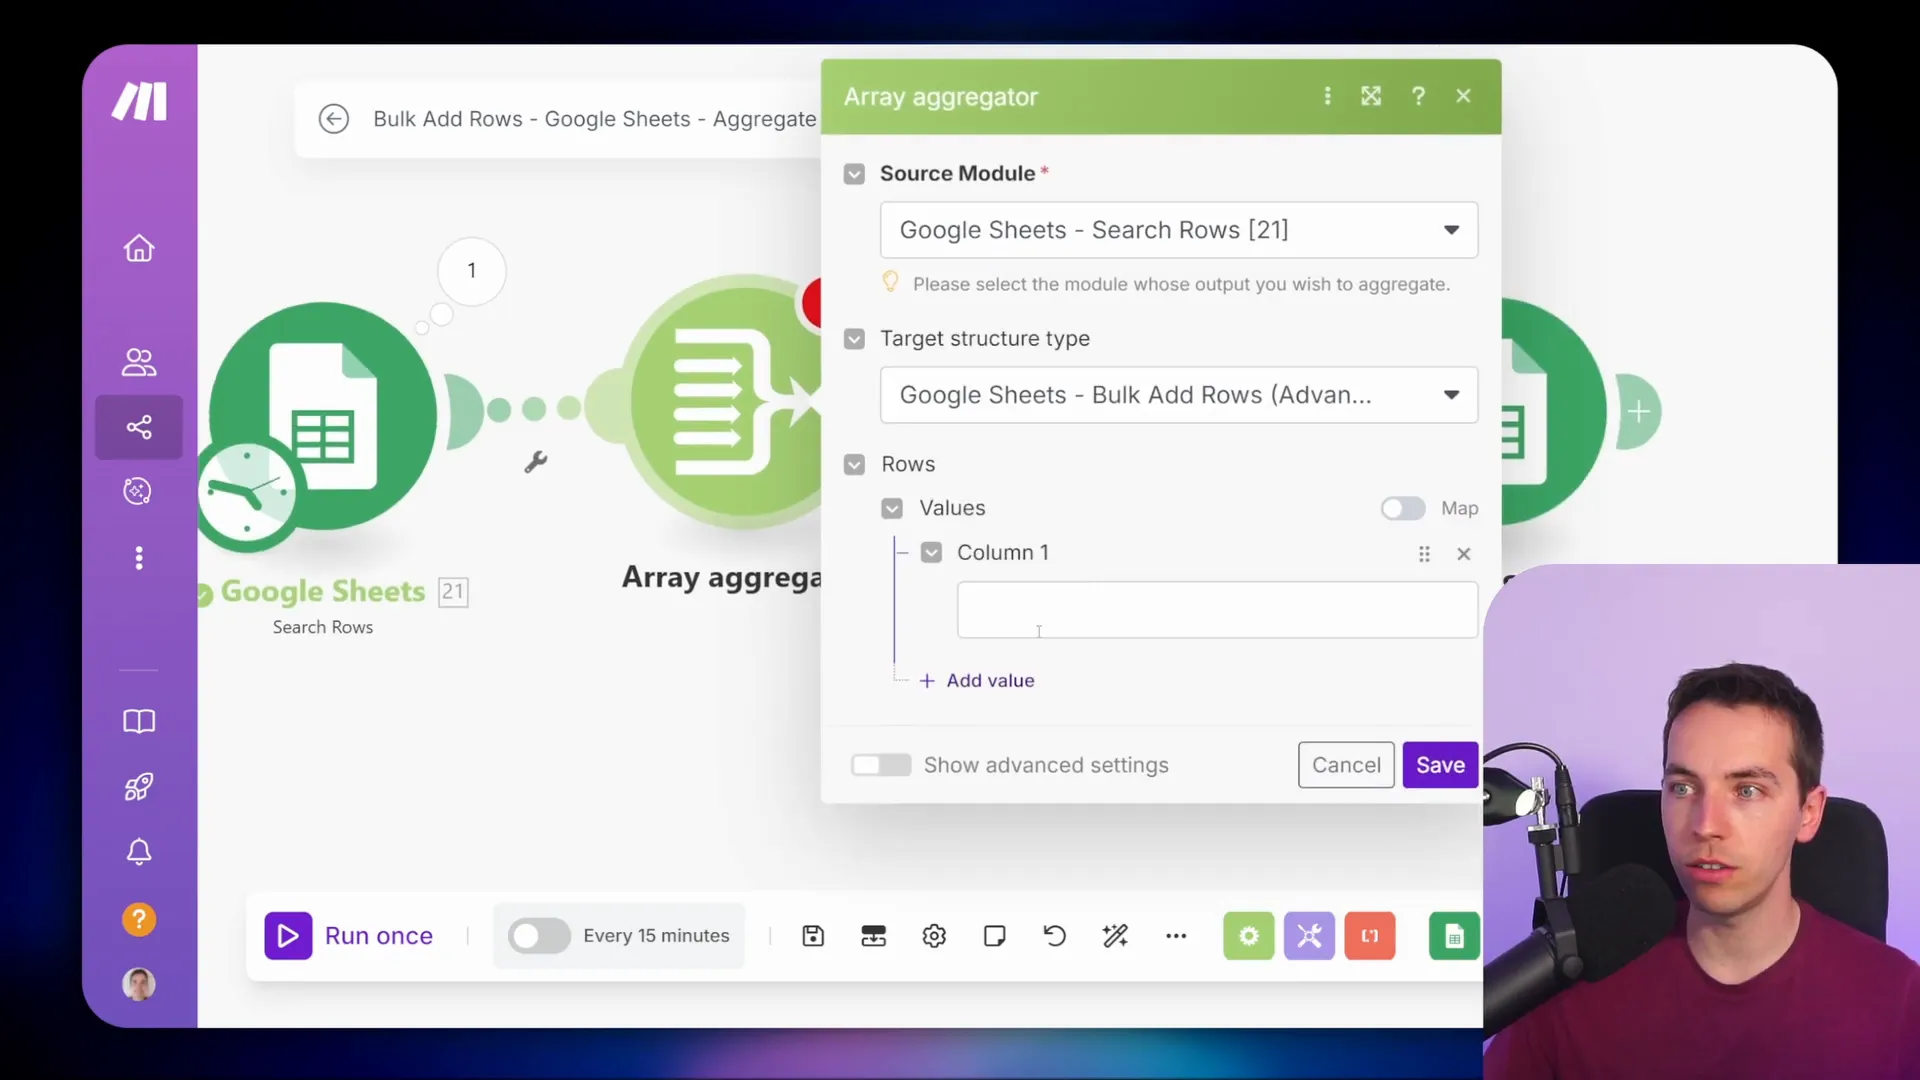Viewport: 1920px width, 1080px height.
Task: Go back with the arrow beside the scenario title
Action: (334, 119)
